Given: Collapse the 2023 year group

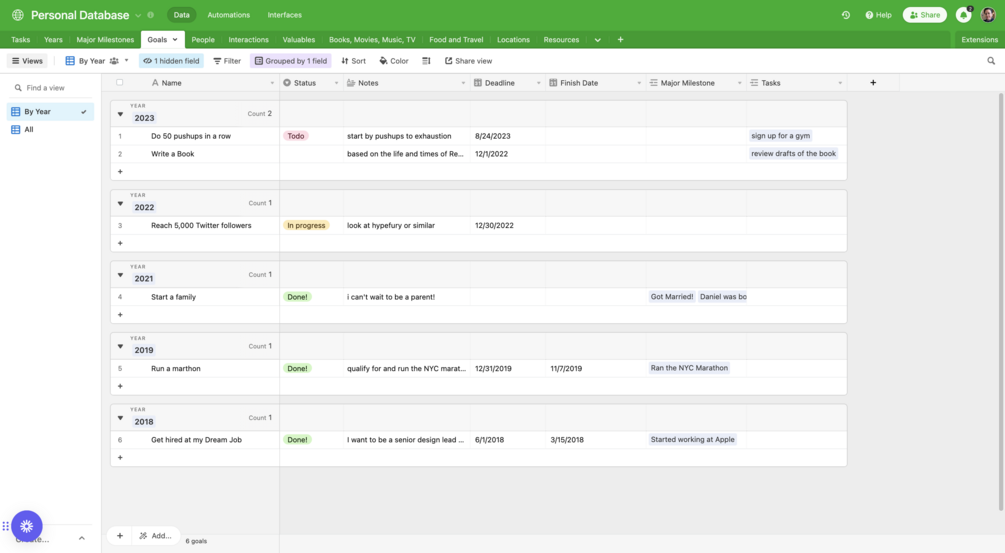Looking at the screenshot, I should tap(120, 115).
